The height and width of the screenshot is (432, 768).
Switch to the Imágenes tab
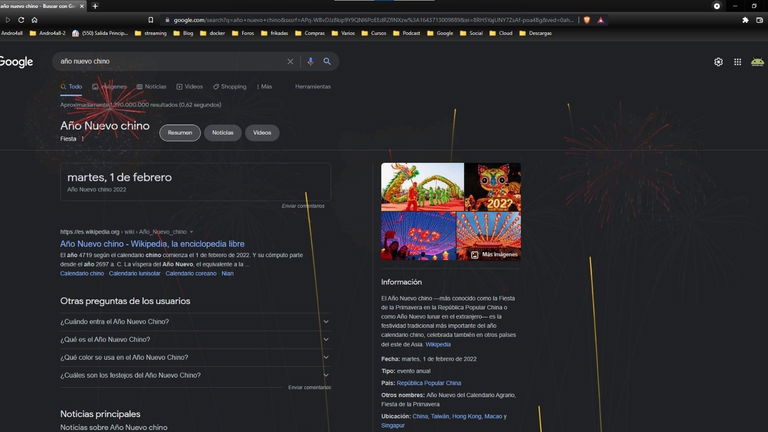click(110, 87)
